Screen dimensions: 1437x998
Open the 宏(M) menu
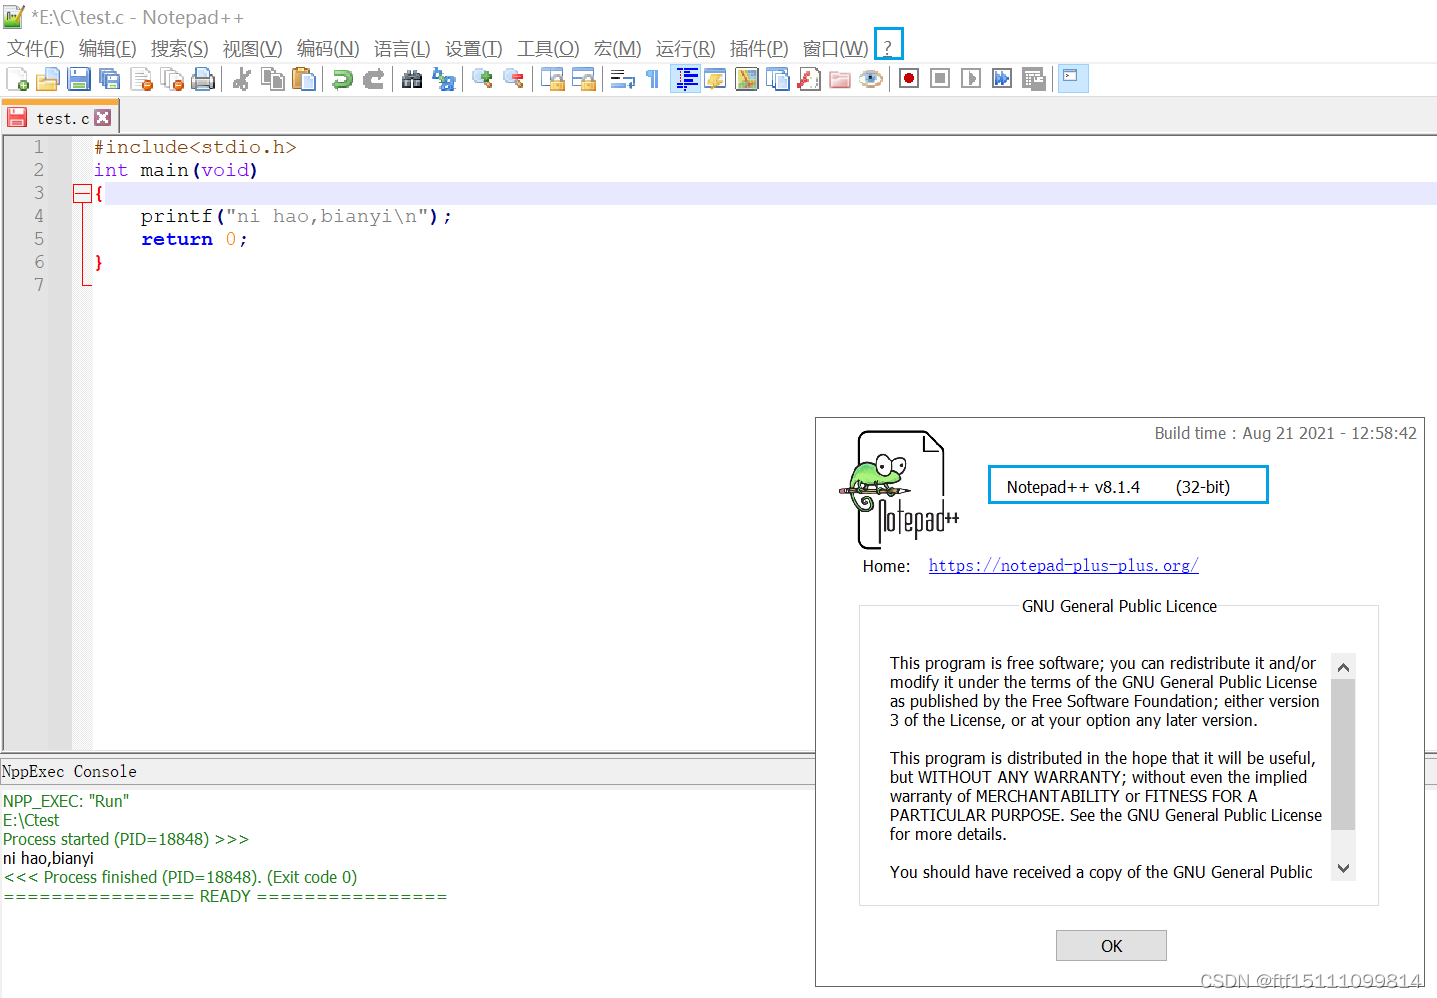point(617,49)
